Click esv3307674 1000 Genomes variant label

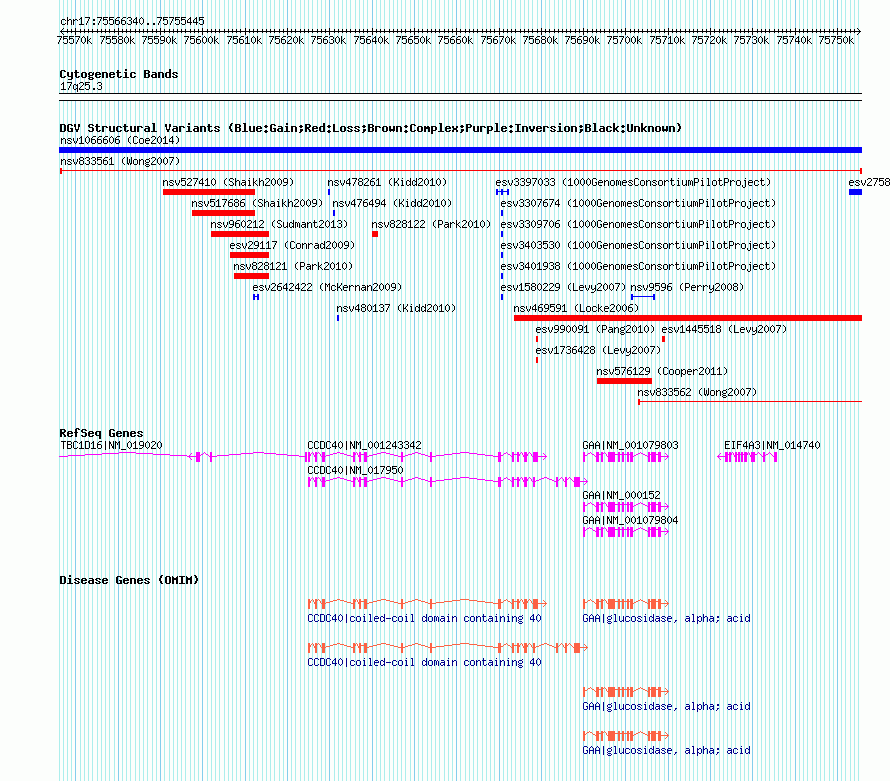pyautogui.click(x=638, y=203)
